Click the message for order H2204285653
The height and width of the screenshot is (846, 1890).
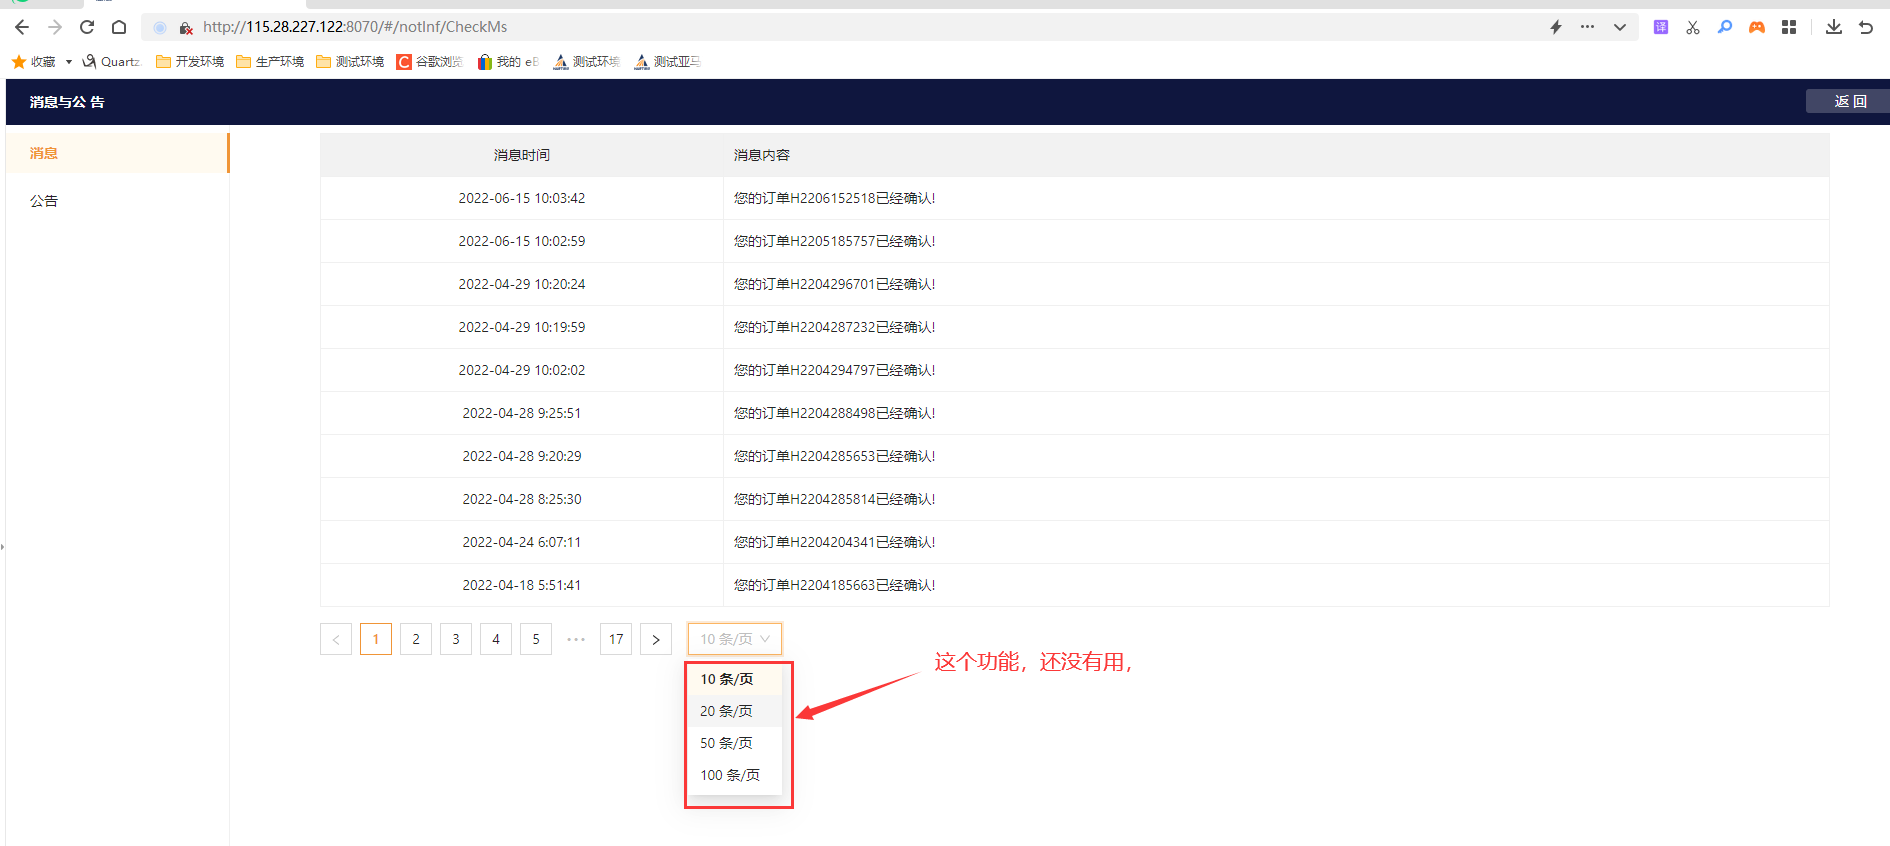coord(835,456)
